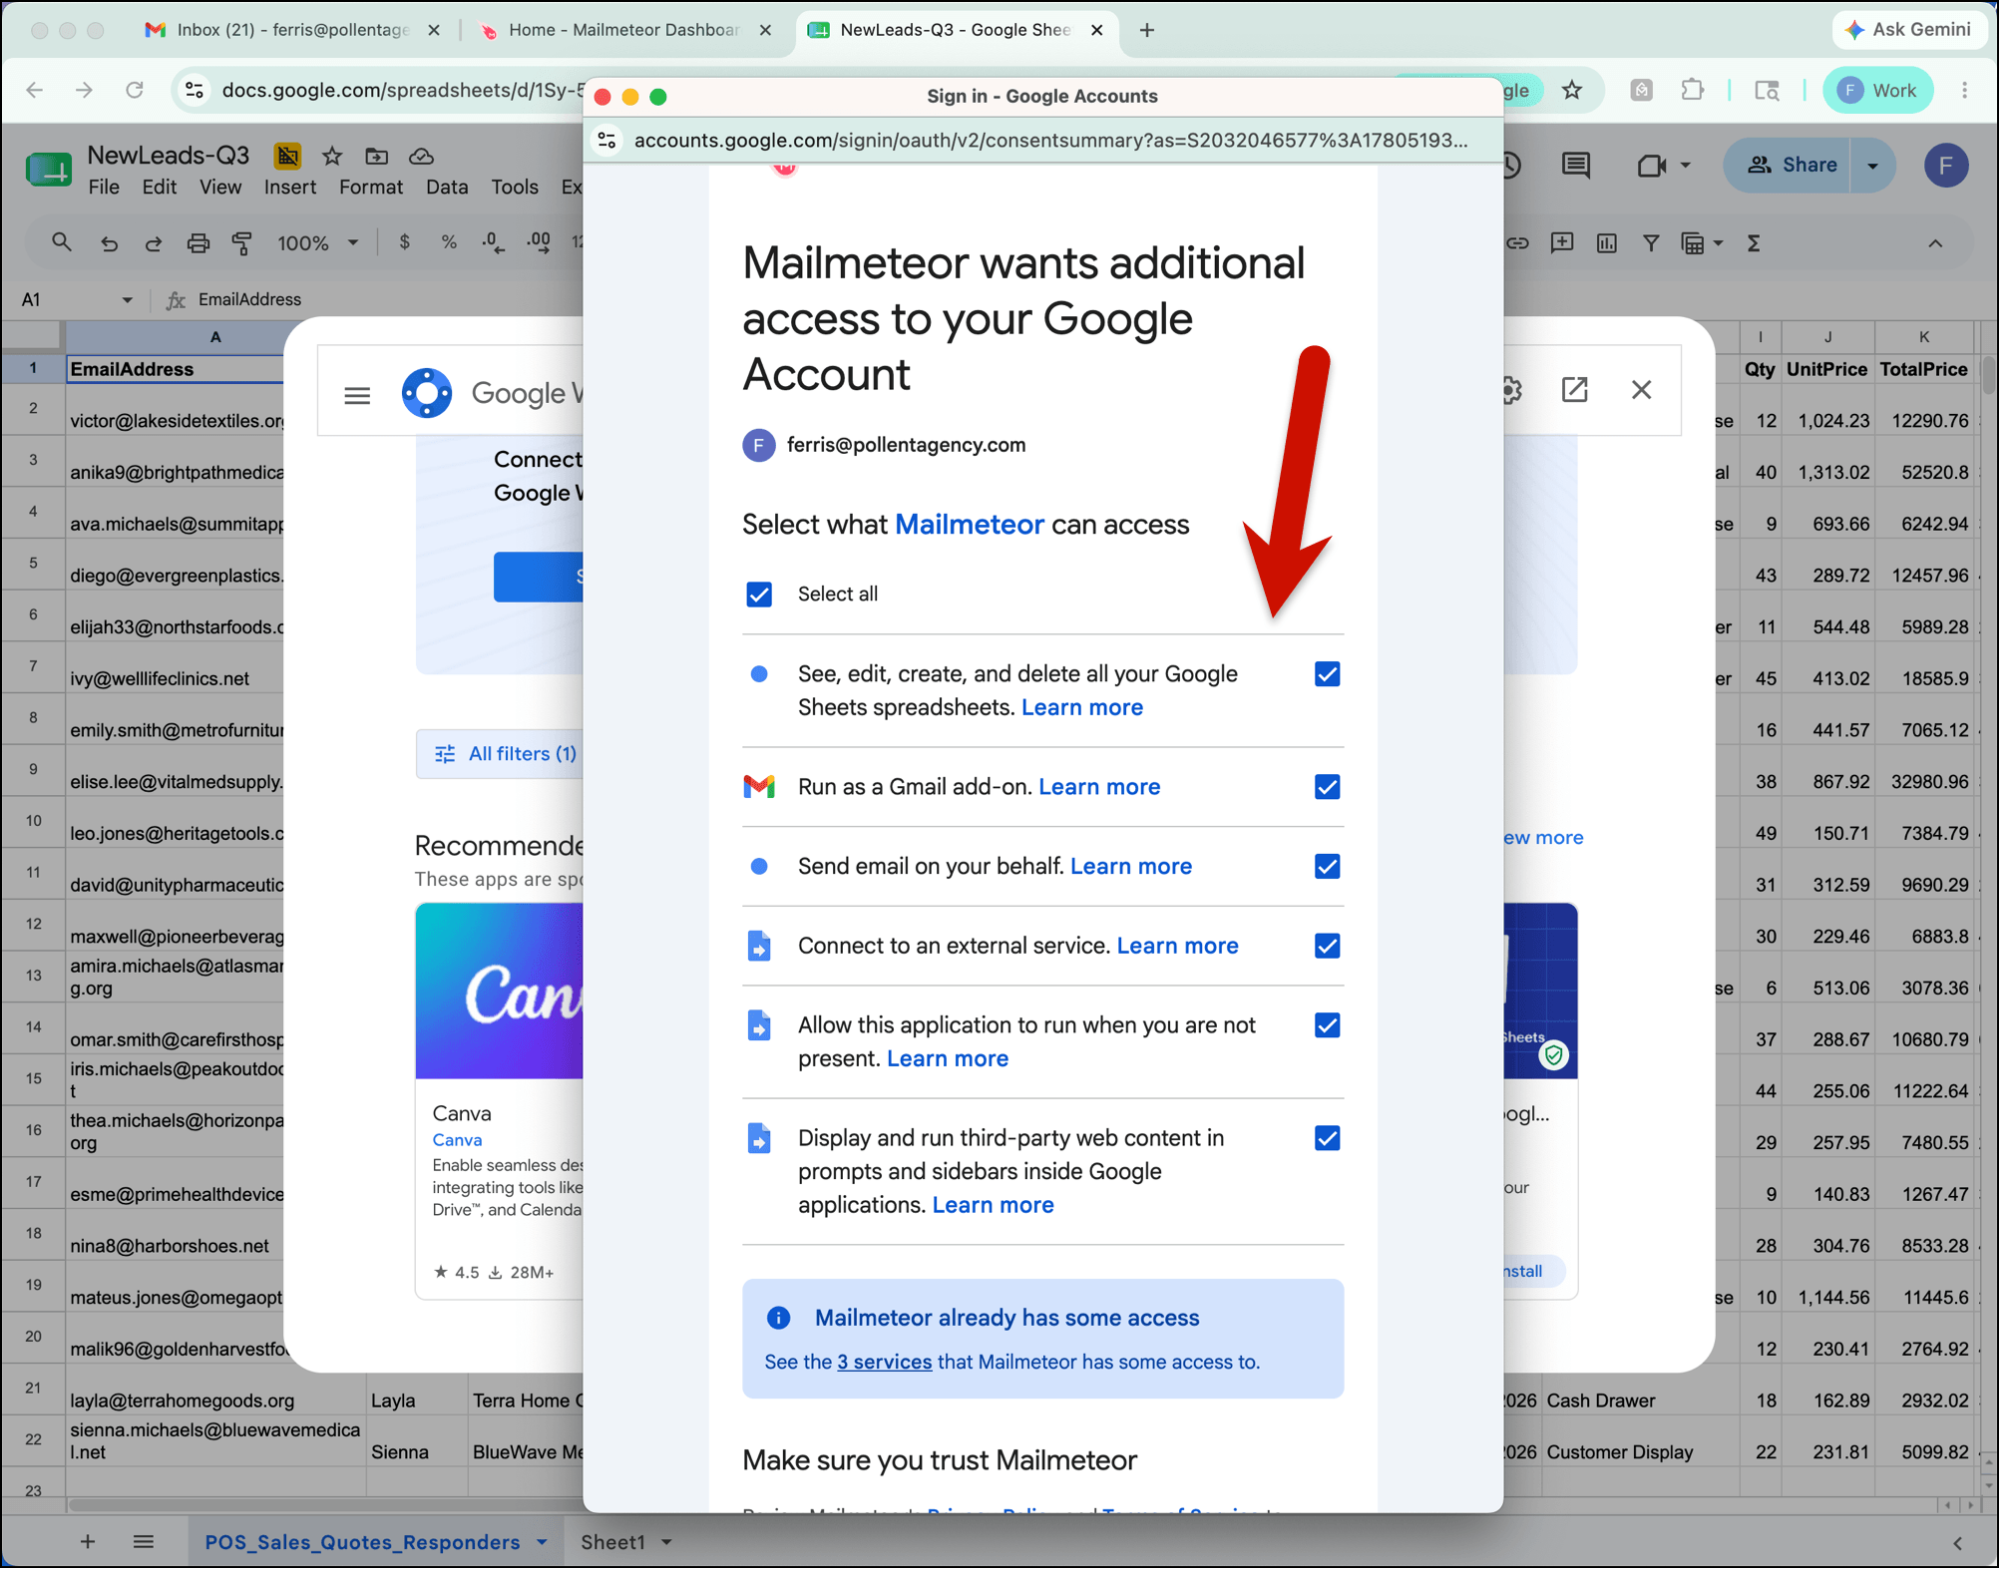Toggle the Select all checkbox

(759, 594)
